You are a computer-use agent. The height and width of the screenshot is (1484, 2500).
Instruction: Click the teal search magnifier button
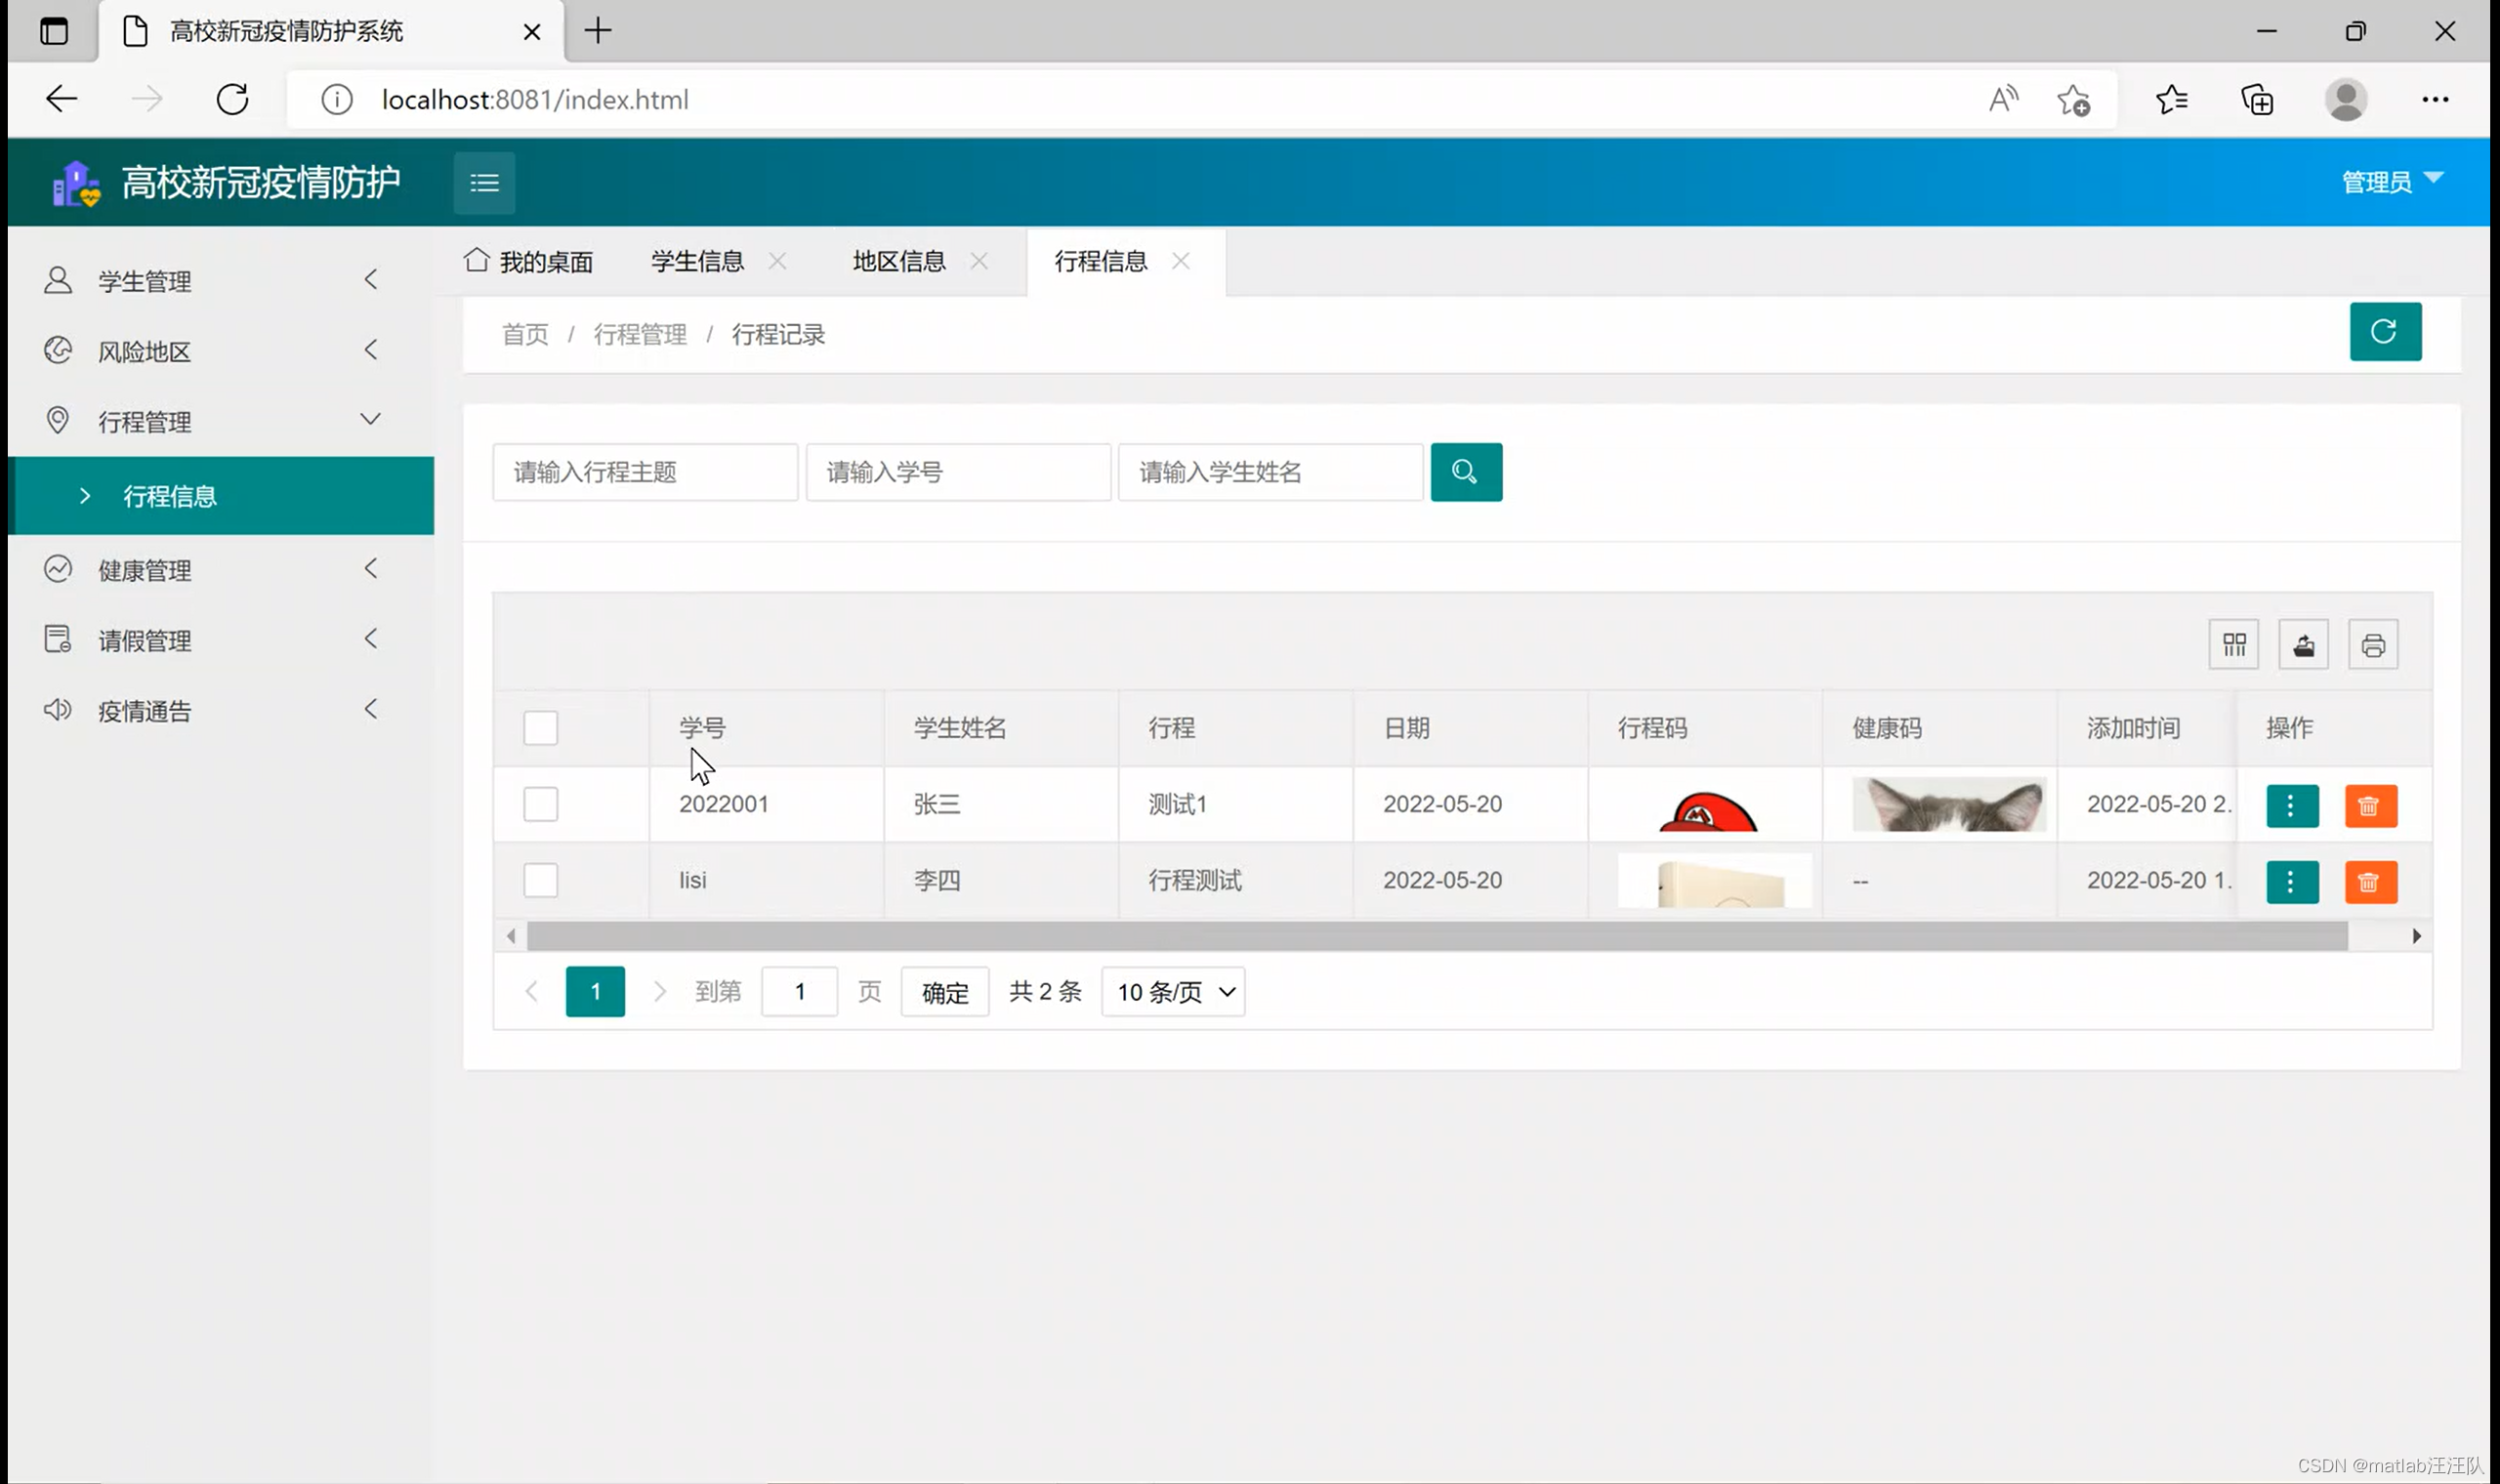pyautogui.click(x=1465, y=472)
